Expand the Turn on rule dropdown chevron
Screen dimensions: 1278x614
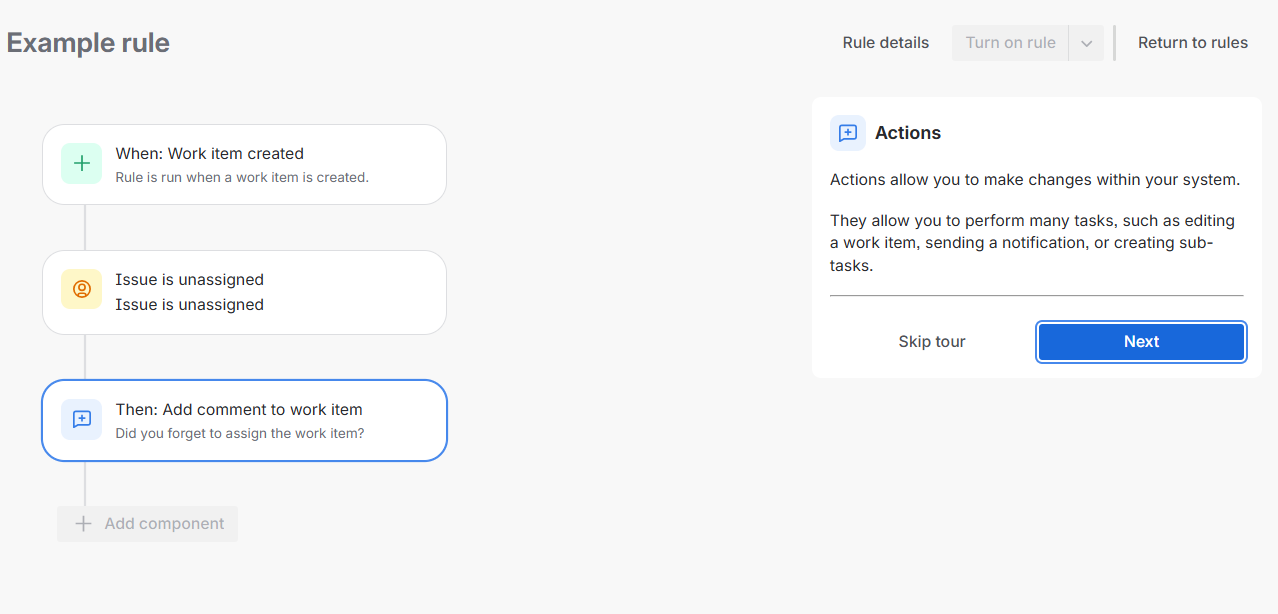(1086, 42)
